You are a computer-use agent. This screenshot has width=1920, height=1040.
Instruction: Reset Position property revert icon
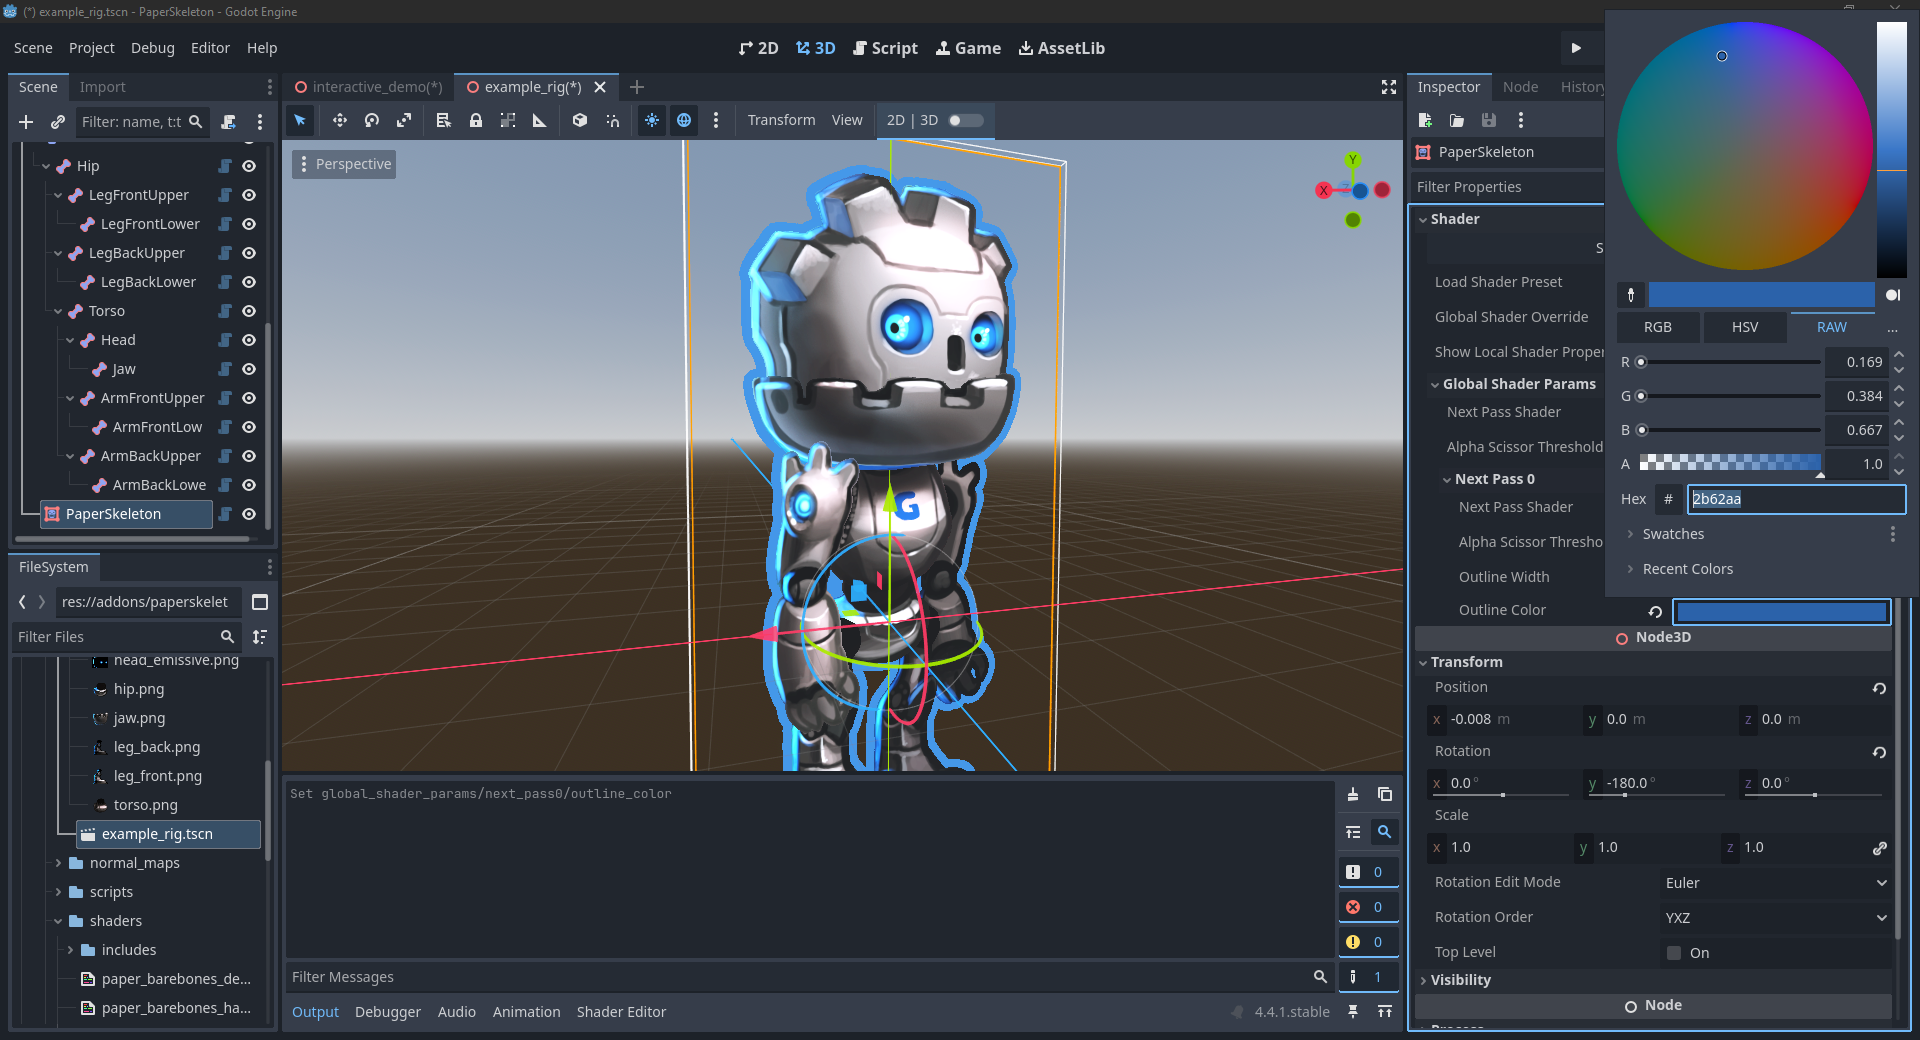click(1879, 688)
